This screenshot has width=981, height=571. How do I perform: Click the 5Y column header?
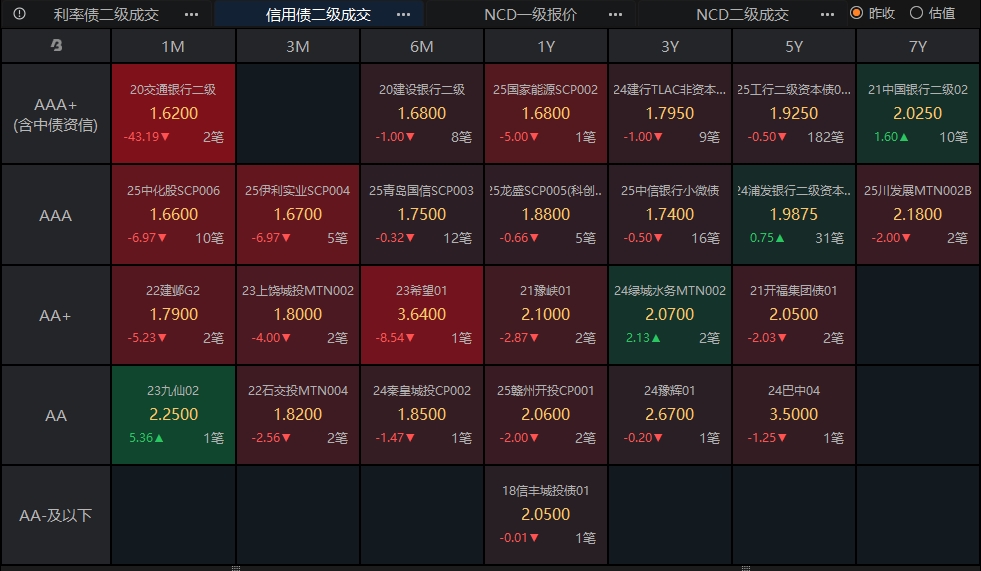click(x=793, y=46)
